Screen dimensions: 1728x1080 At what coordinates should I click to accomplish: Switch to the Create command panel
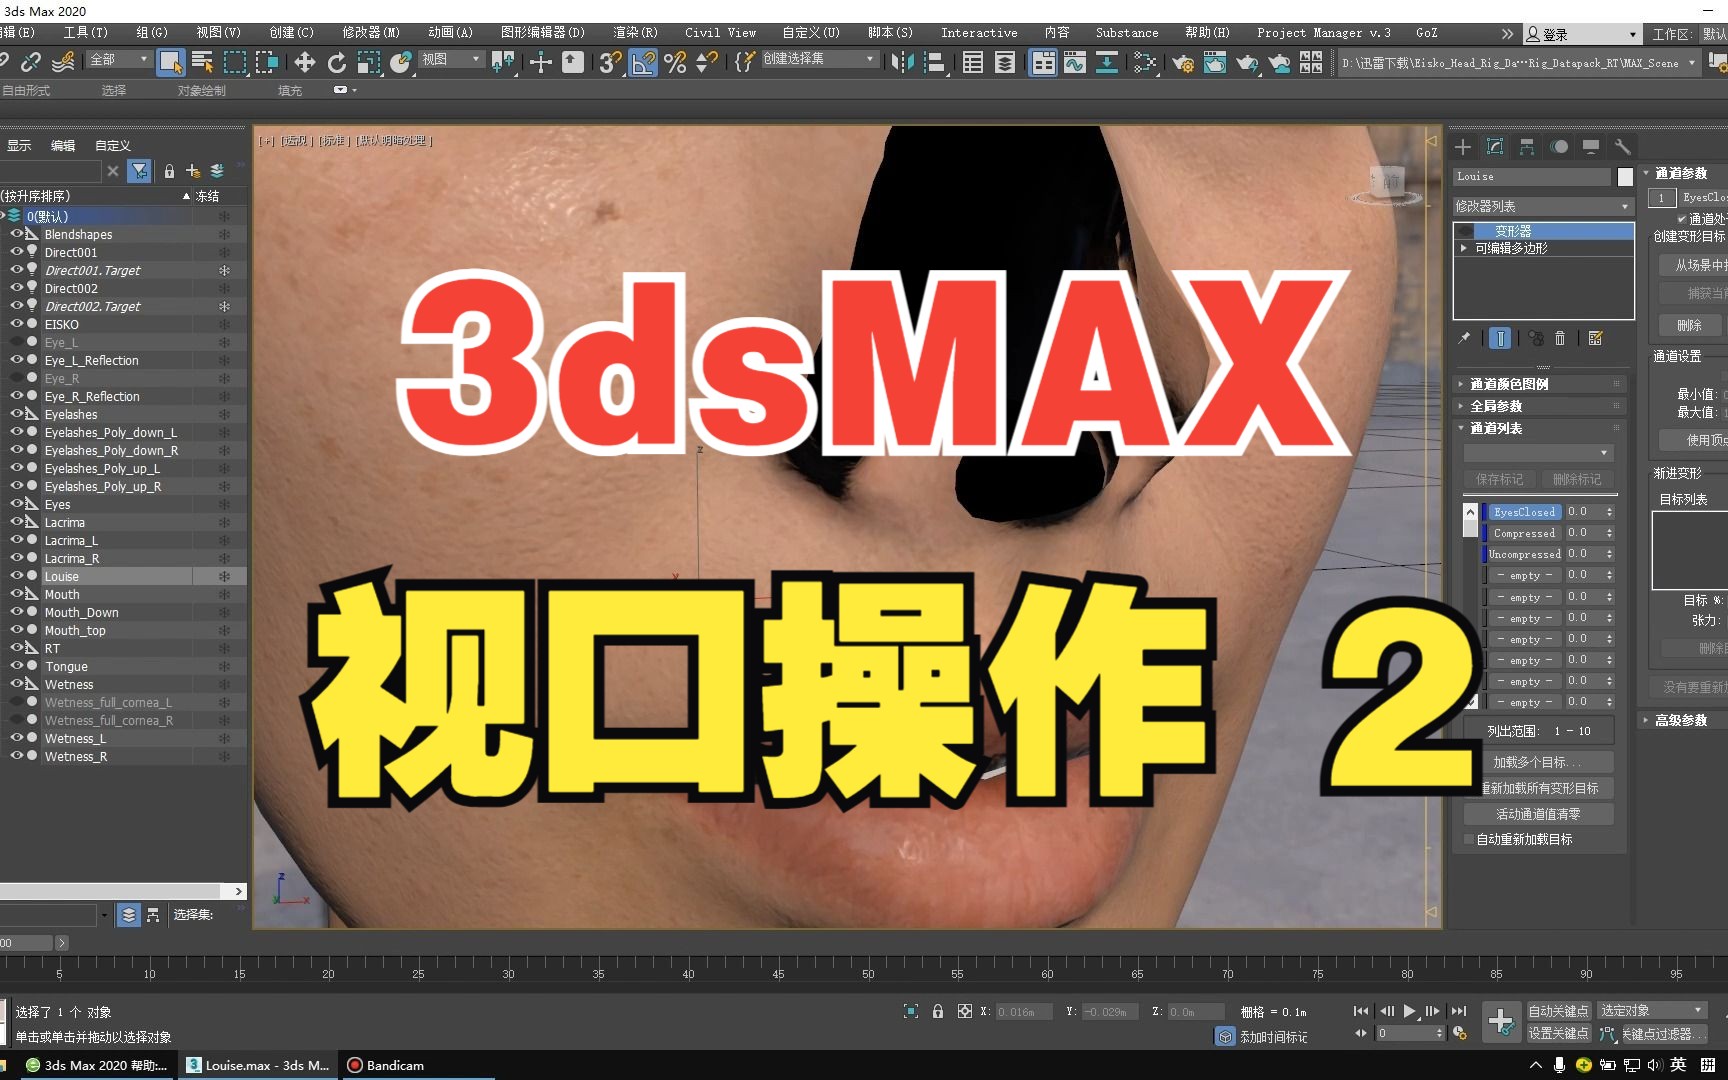1463,146
